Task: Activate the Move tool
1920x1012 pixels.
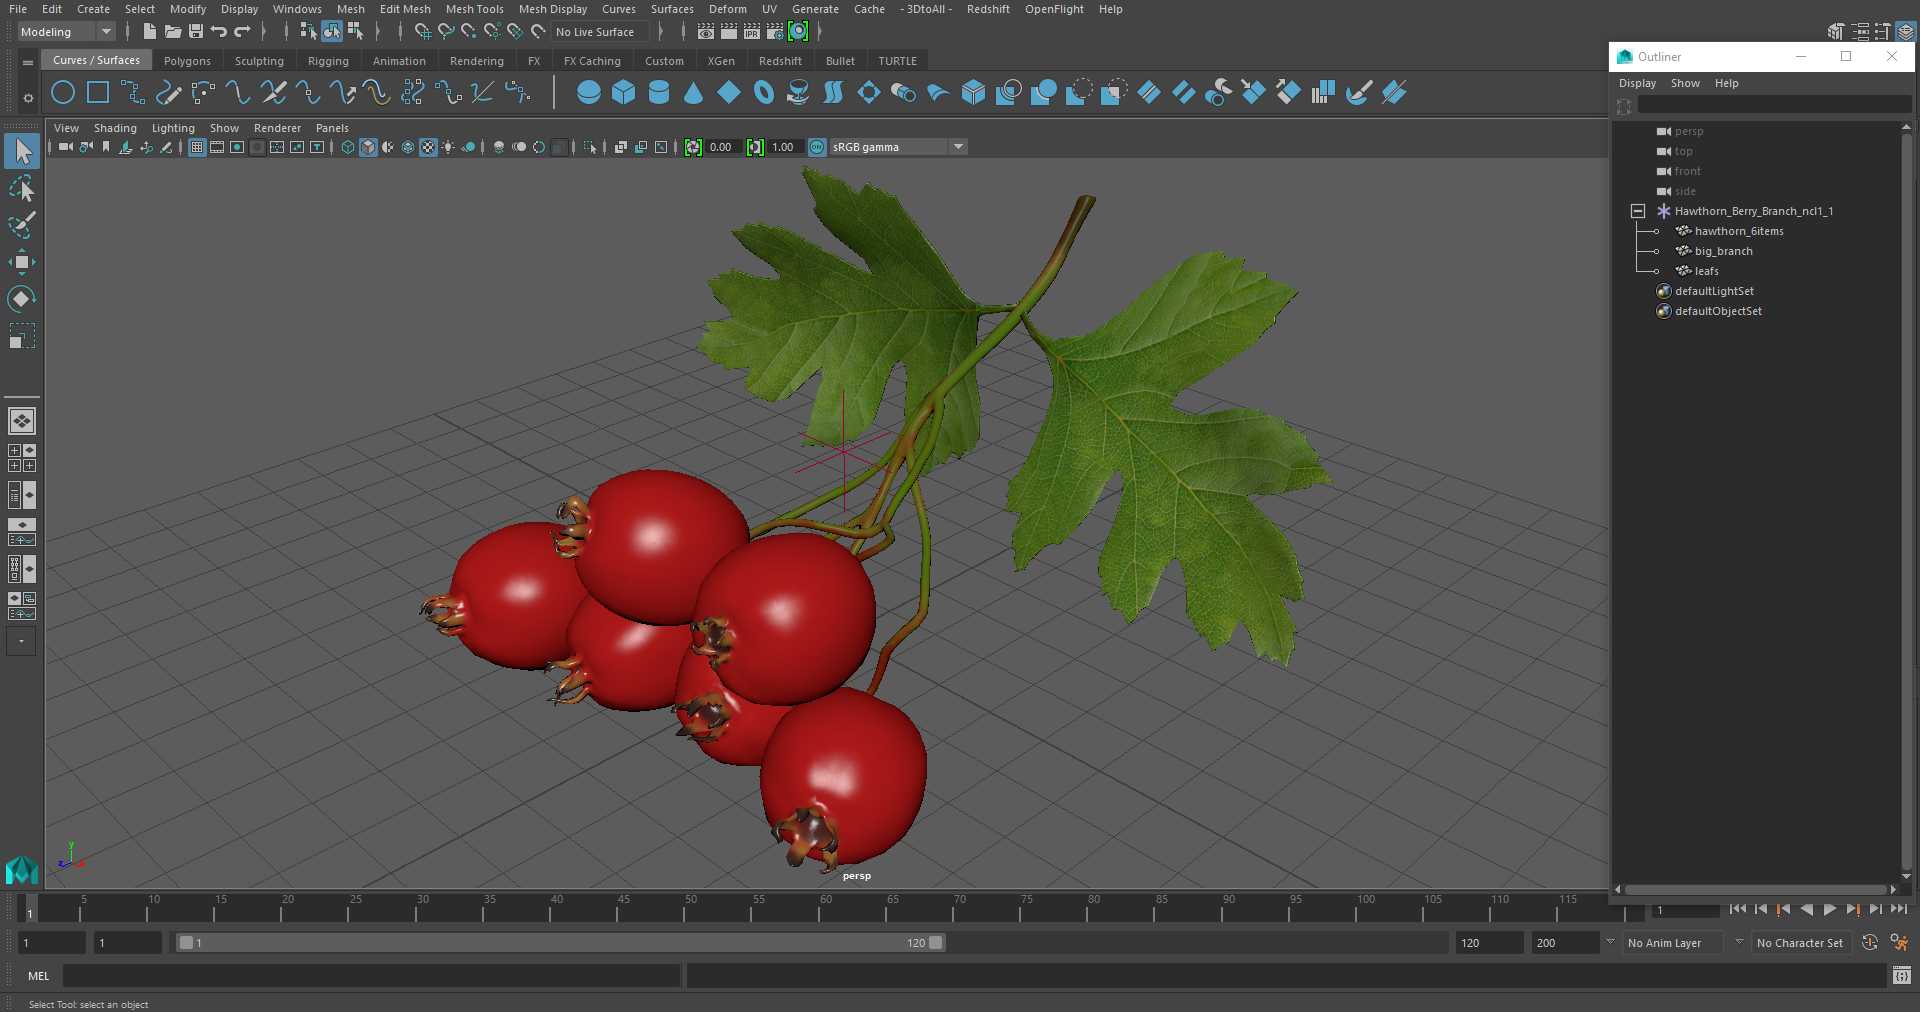Action: [x=22, y=262]
